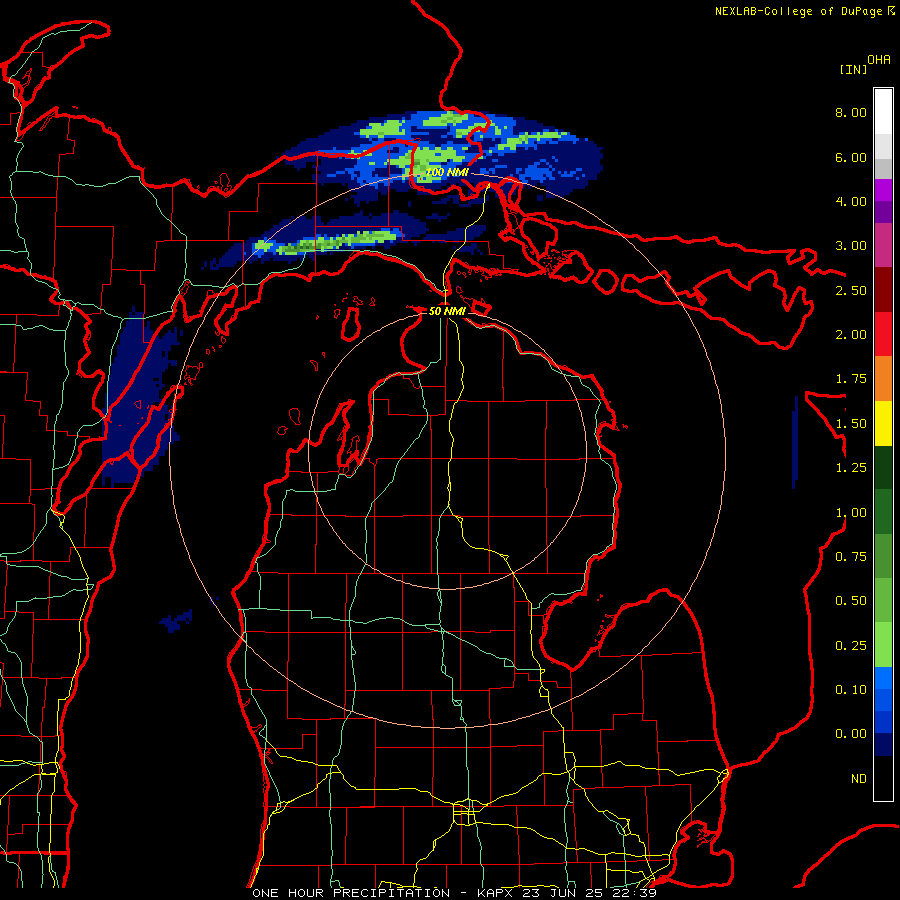
Task: Select the darkest green legend swatch beside 1.25
Action: click(x=883, y=468)
